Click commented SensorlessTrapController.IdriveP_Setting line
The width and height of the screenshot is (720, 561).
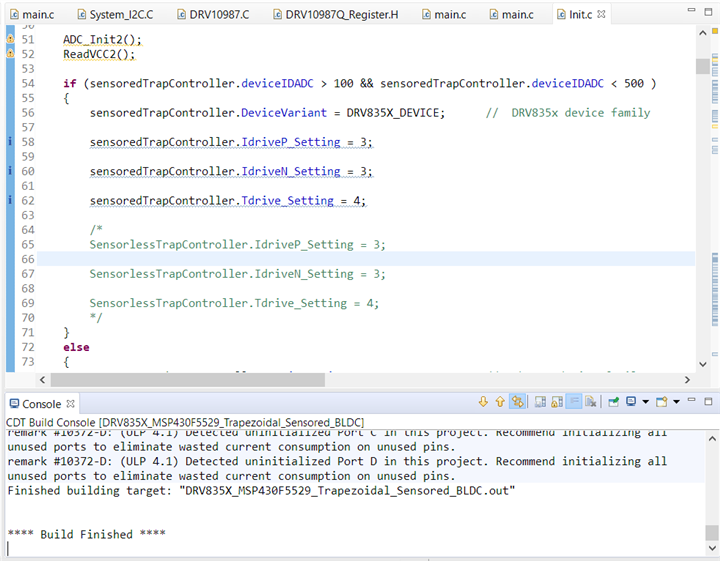(237, 245)
